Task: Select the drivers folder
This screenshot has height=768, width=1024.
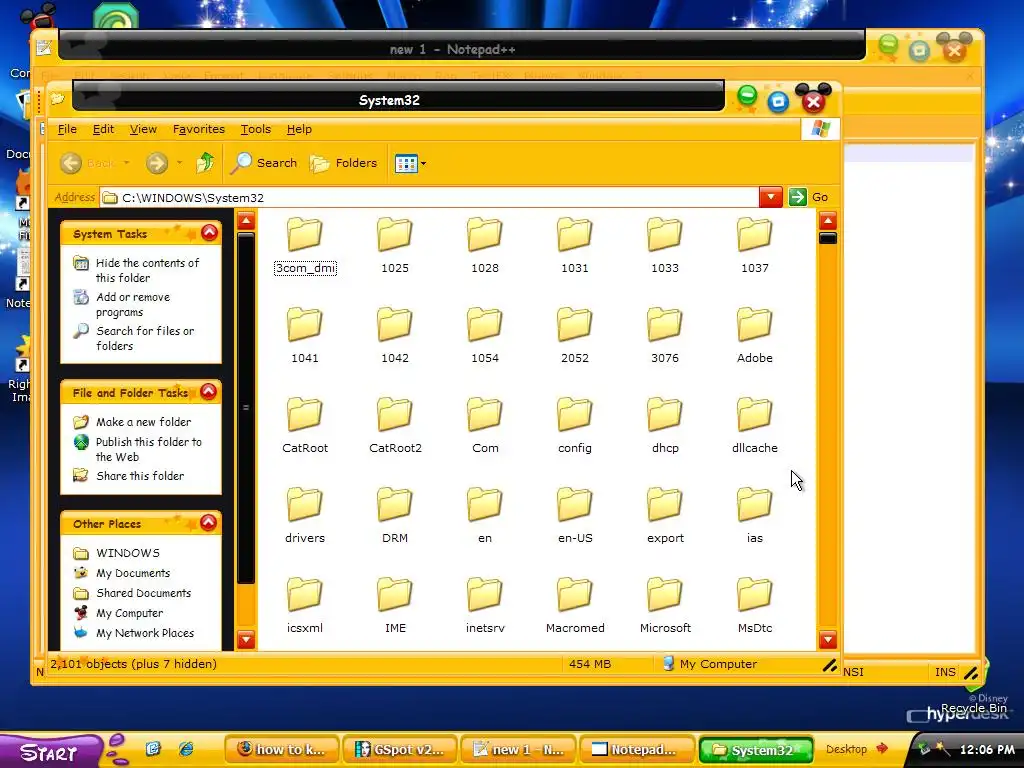Action: click(305, 516)
